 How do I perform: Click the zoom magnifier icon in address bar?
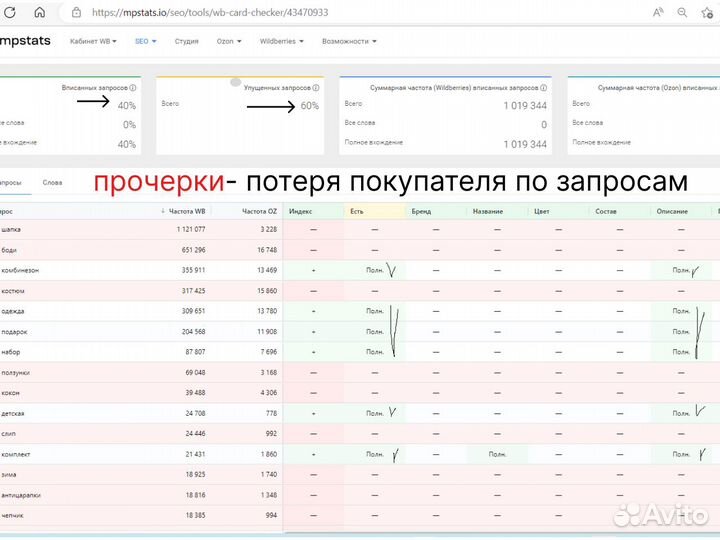[682, 12]
